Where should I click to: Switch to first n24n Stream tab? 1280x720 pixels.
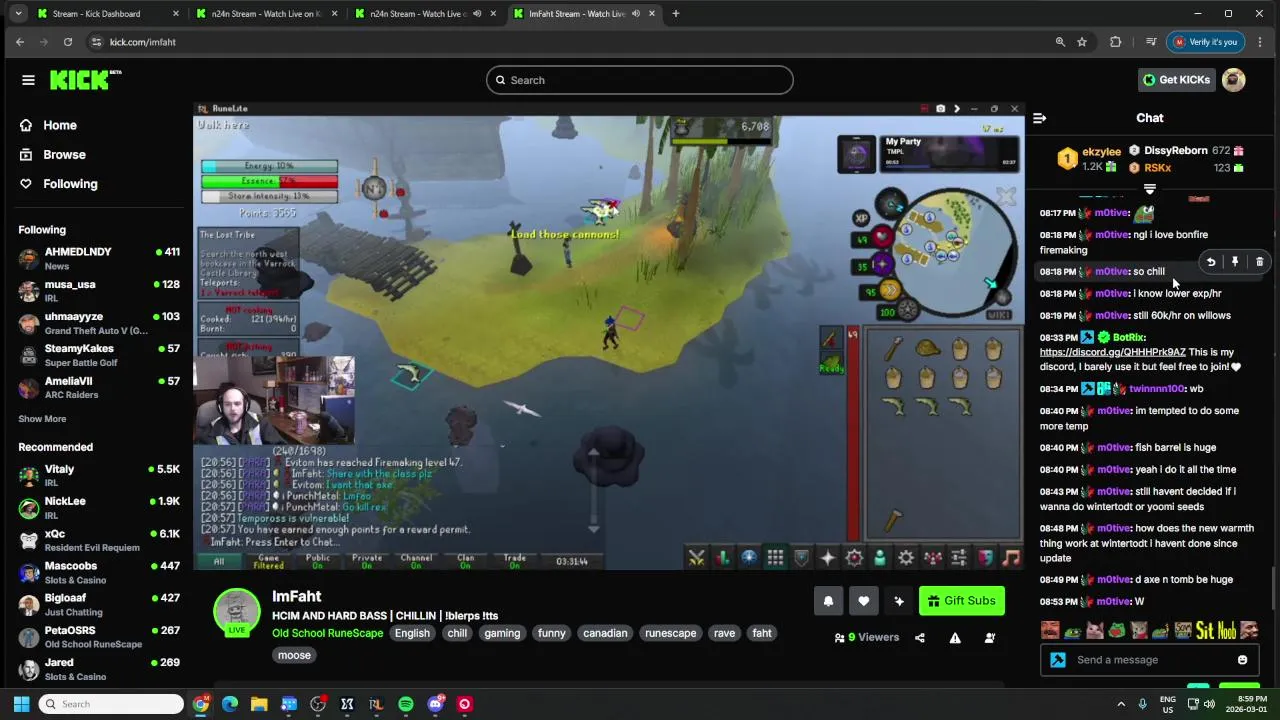coord(265,14)
